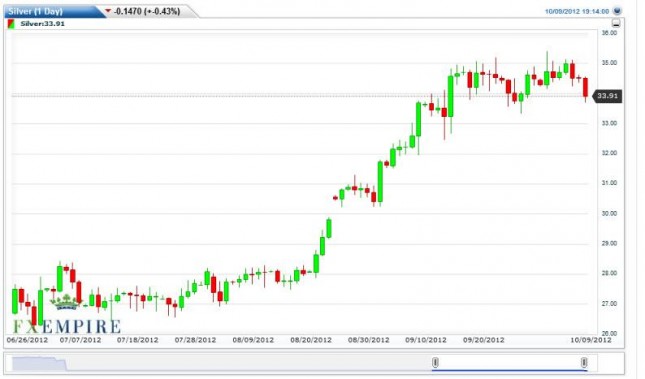Click the 07/07/2012 date label

tap(80, 340)
